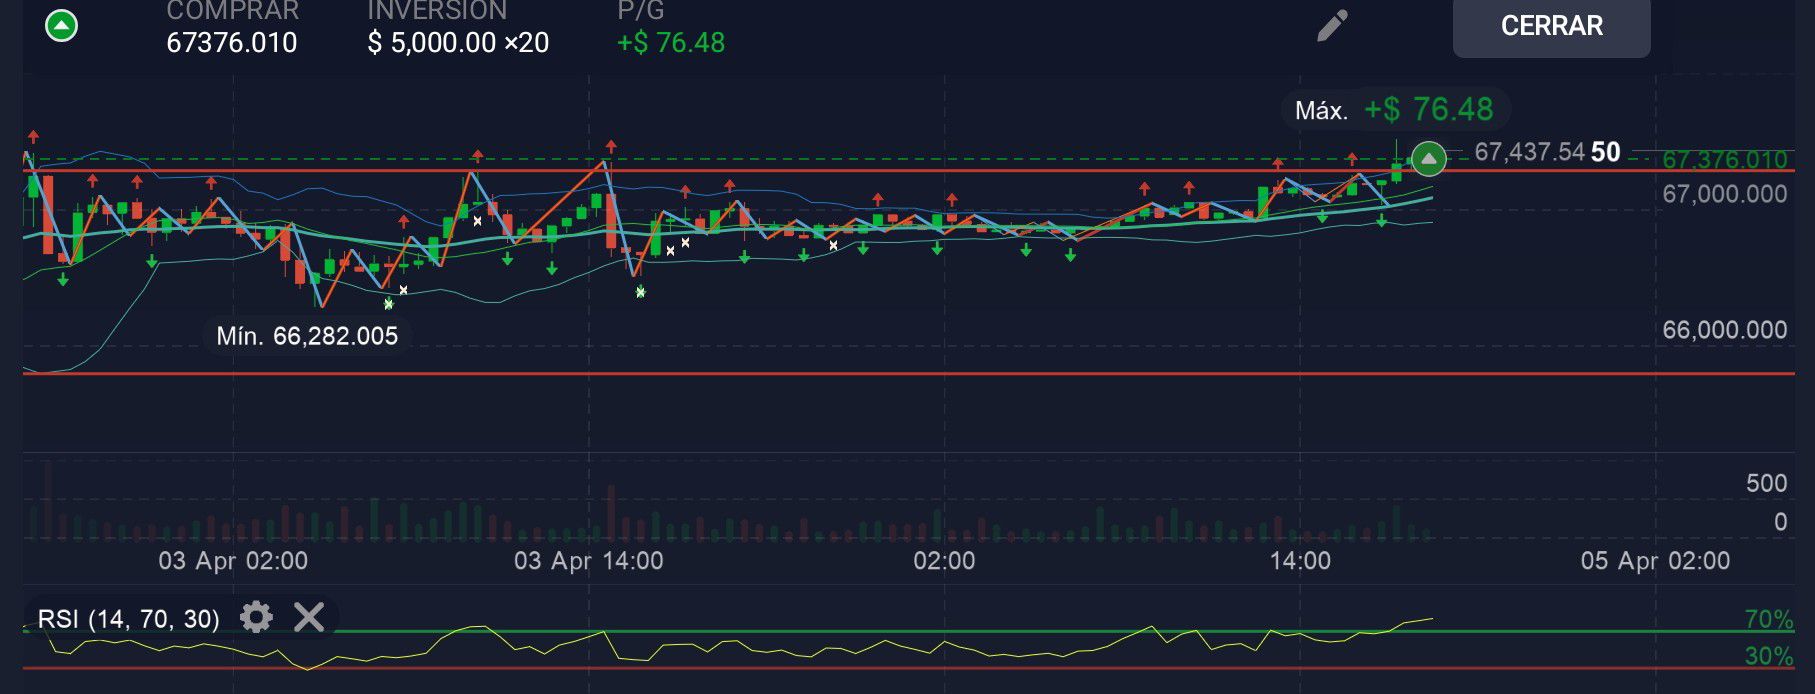Click the RSI 30% oversold level label
This screenshot has width=1815, height=694.
[1768, 656]
